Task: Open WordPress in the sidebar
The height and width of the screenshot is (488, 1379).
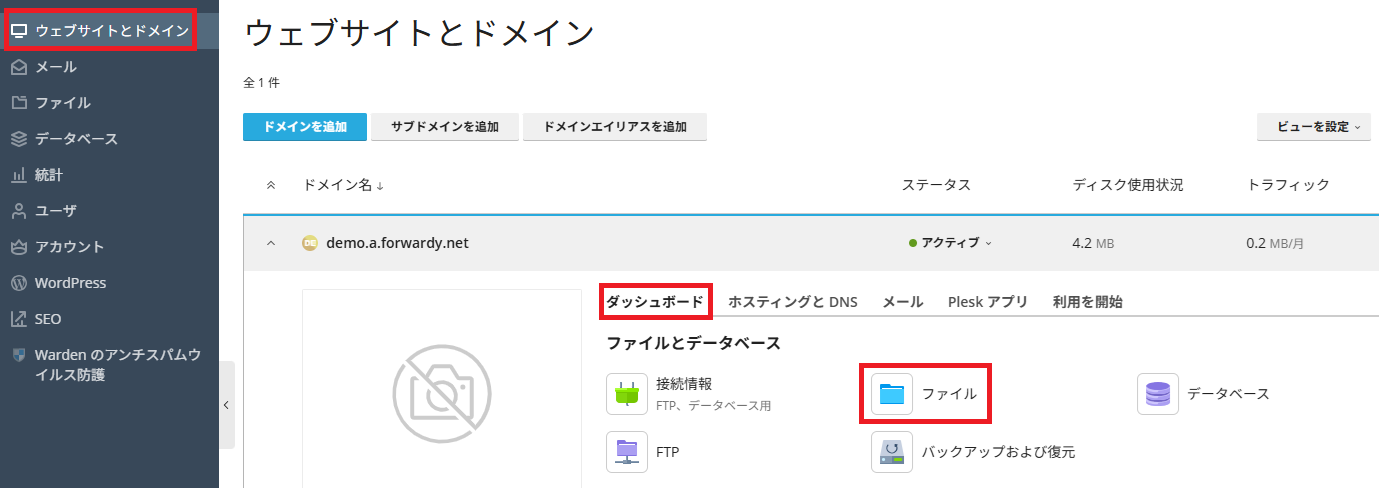Action: click(x=70, y=283)
